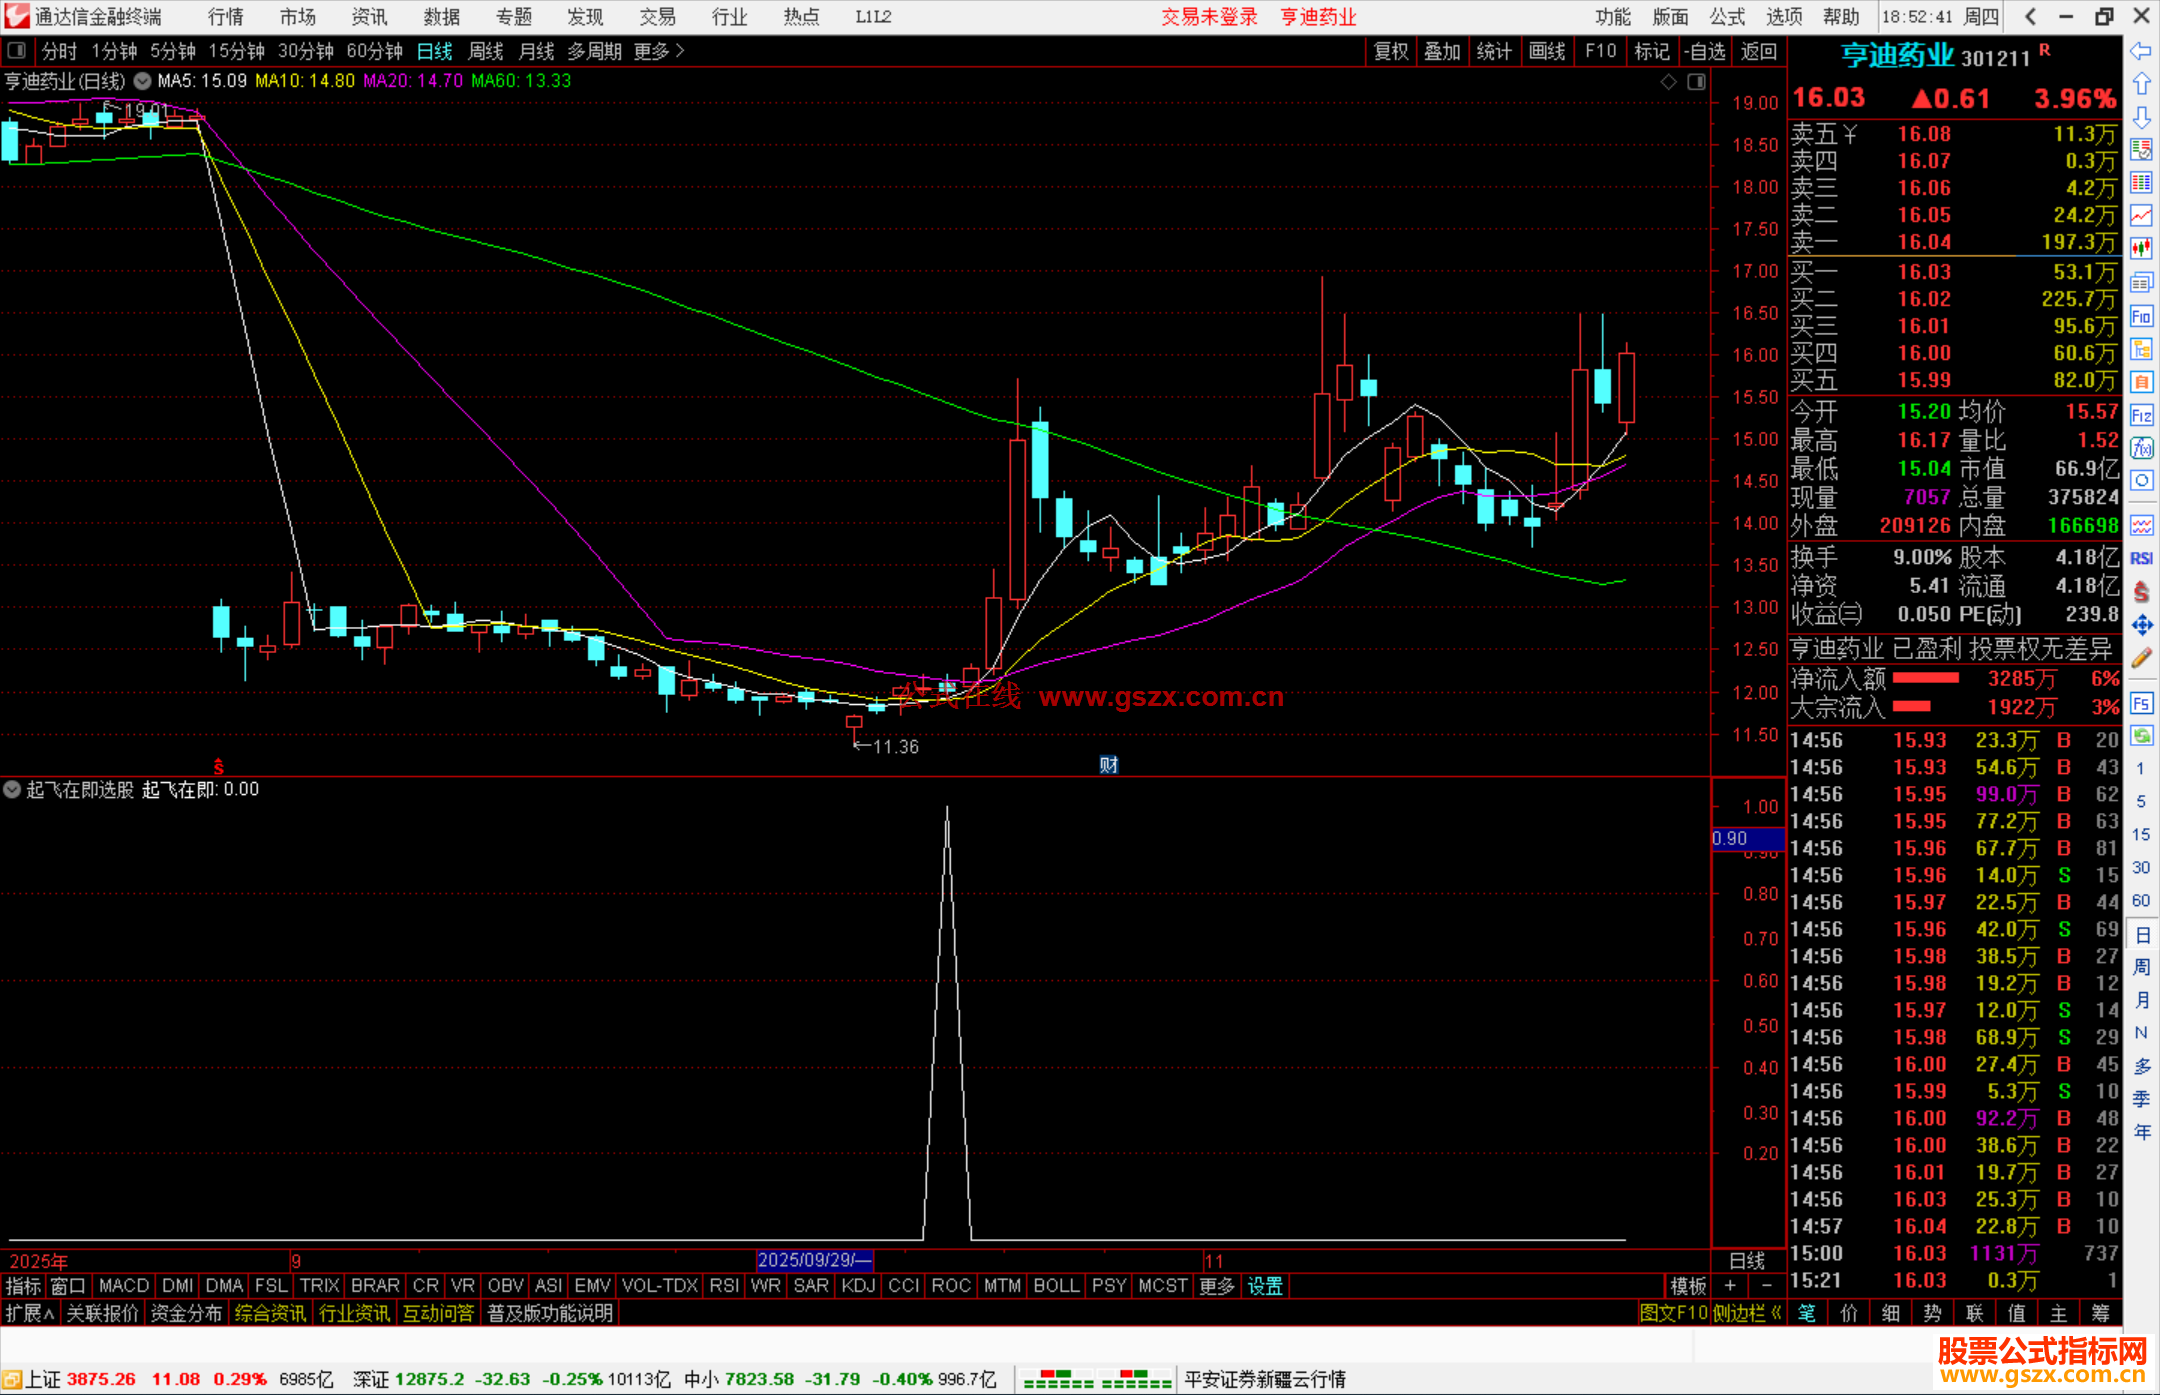Click the 设置 settings button
The height and width of the screenshot is (1395, 2160).
coord(1264,1286)
